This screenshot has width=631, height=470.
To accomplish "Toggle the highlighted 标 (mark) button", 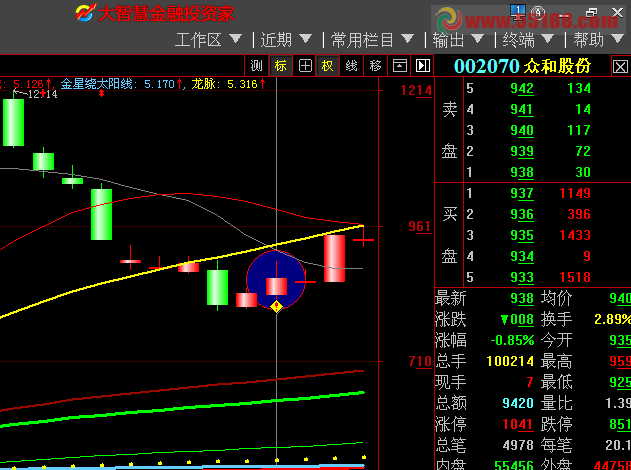I will click(x=280, y=66).
